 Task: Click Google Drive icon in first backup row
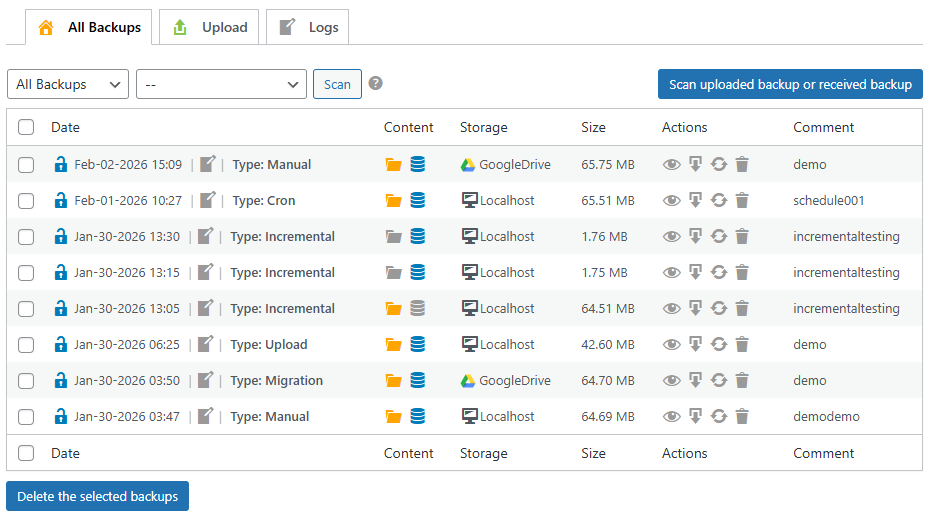[468, 164]
